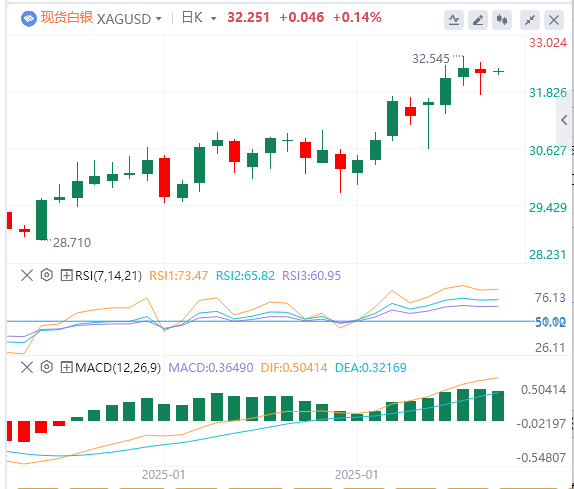This screenshot has height=489, width=574.
Task: Click the price change +0.046
Action: coord(302,17)
